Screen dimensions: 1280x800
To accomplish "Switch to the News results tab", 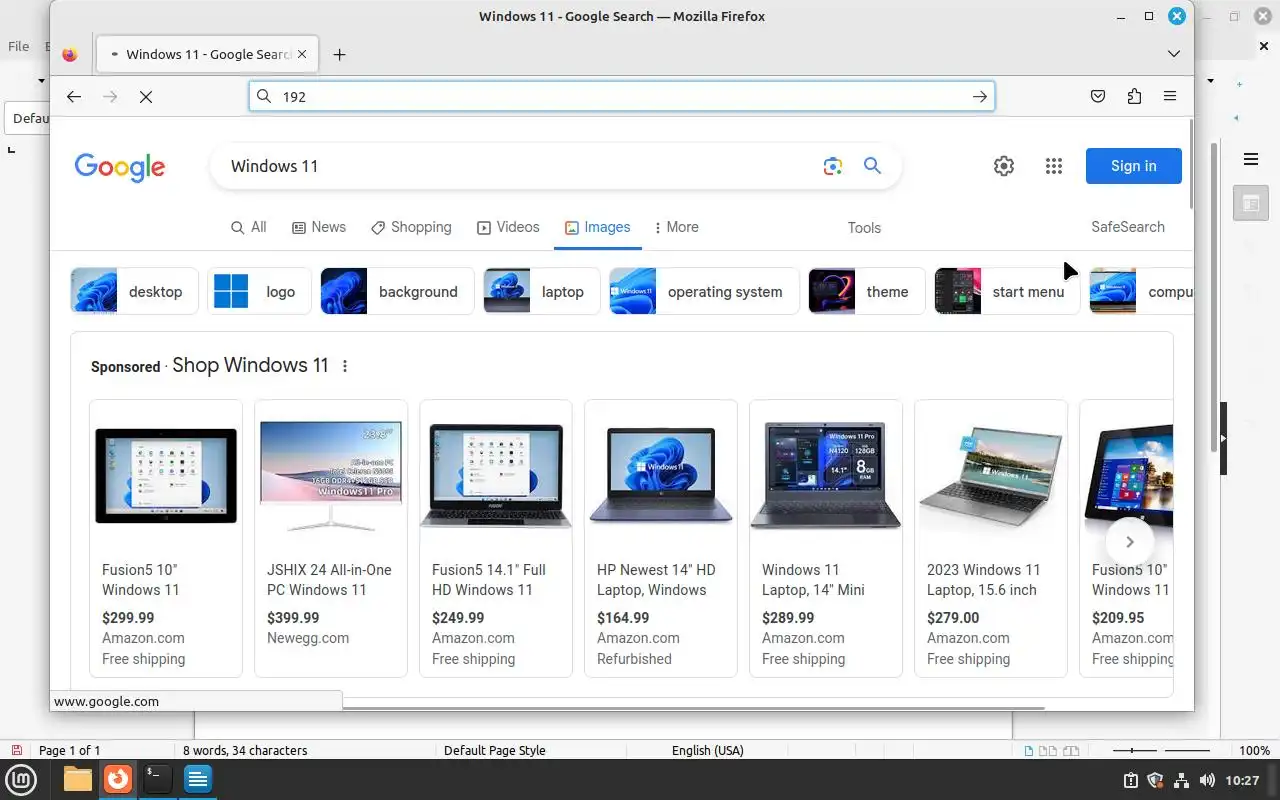I will click(x=319, y=227).
